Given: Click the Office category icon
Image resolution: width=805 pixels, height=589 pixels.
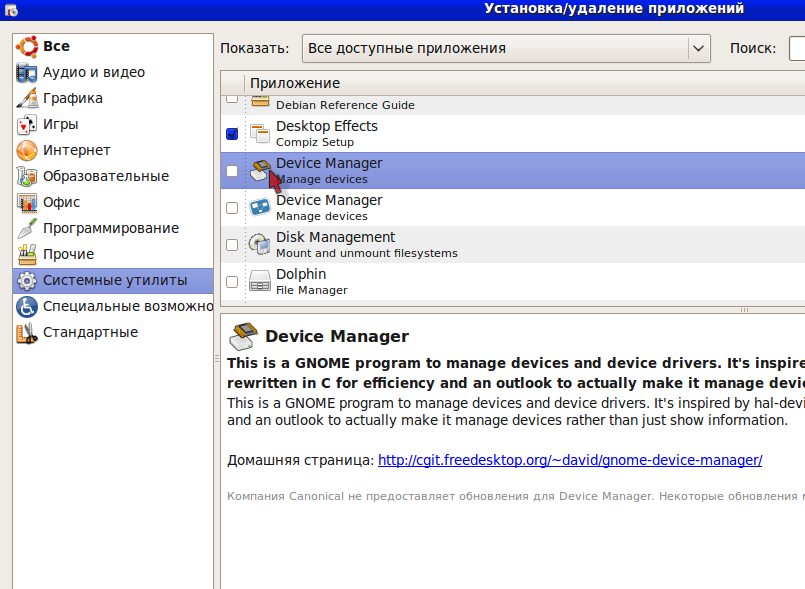Looking at the screenshot, I should pyautogui.click(x=27, y=202).
